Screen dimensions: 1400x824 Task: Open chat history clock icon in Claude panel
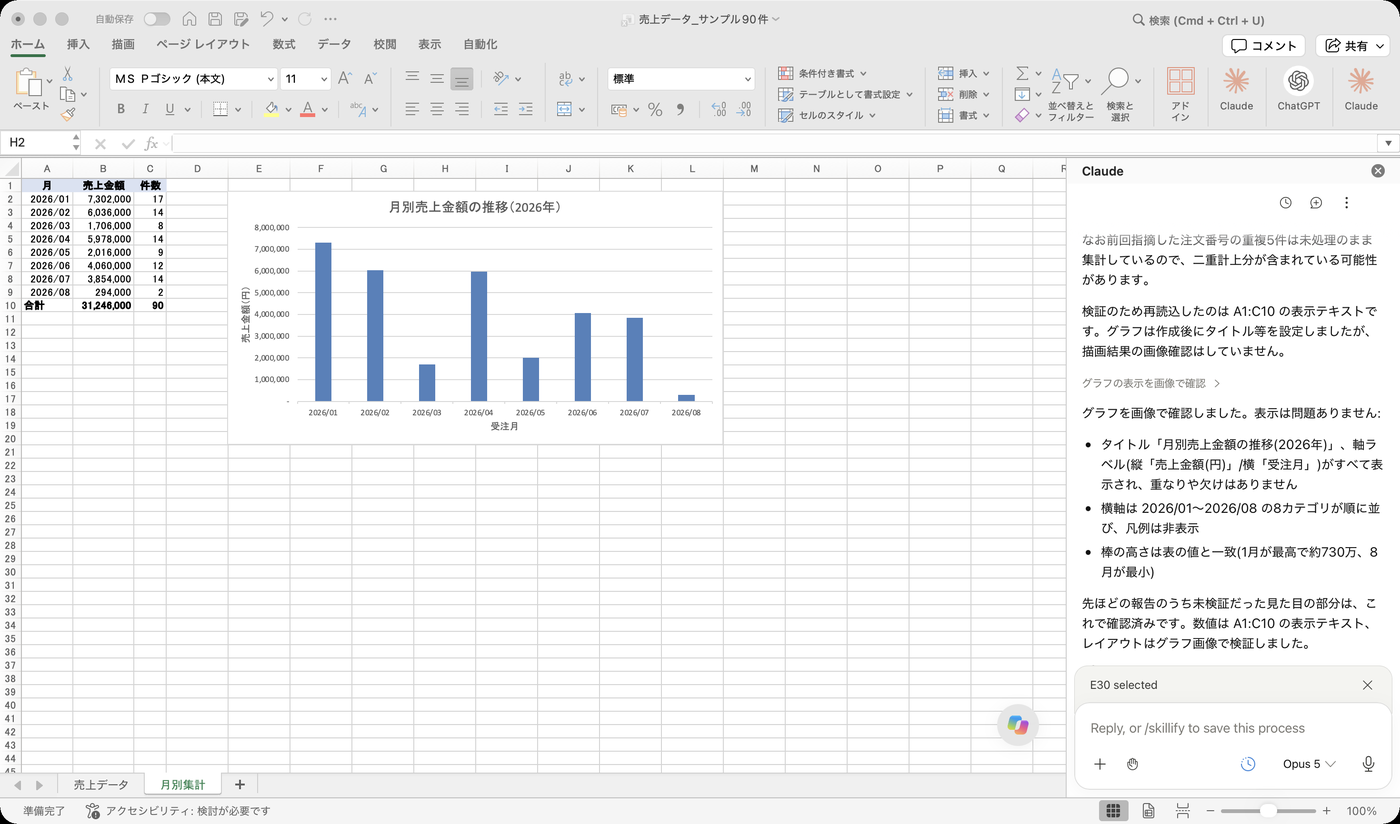(1286, 203)
